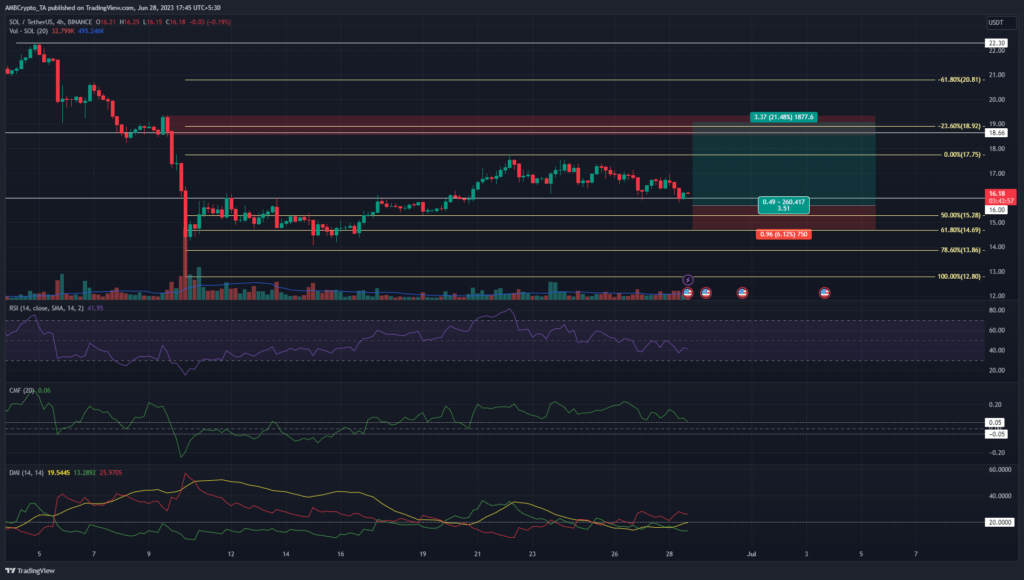Click the risk/reward label showing 0.49 ~ 260.417
This screenshot has height=580, width=1024.
point(783,205)
